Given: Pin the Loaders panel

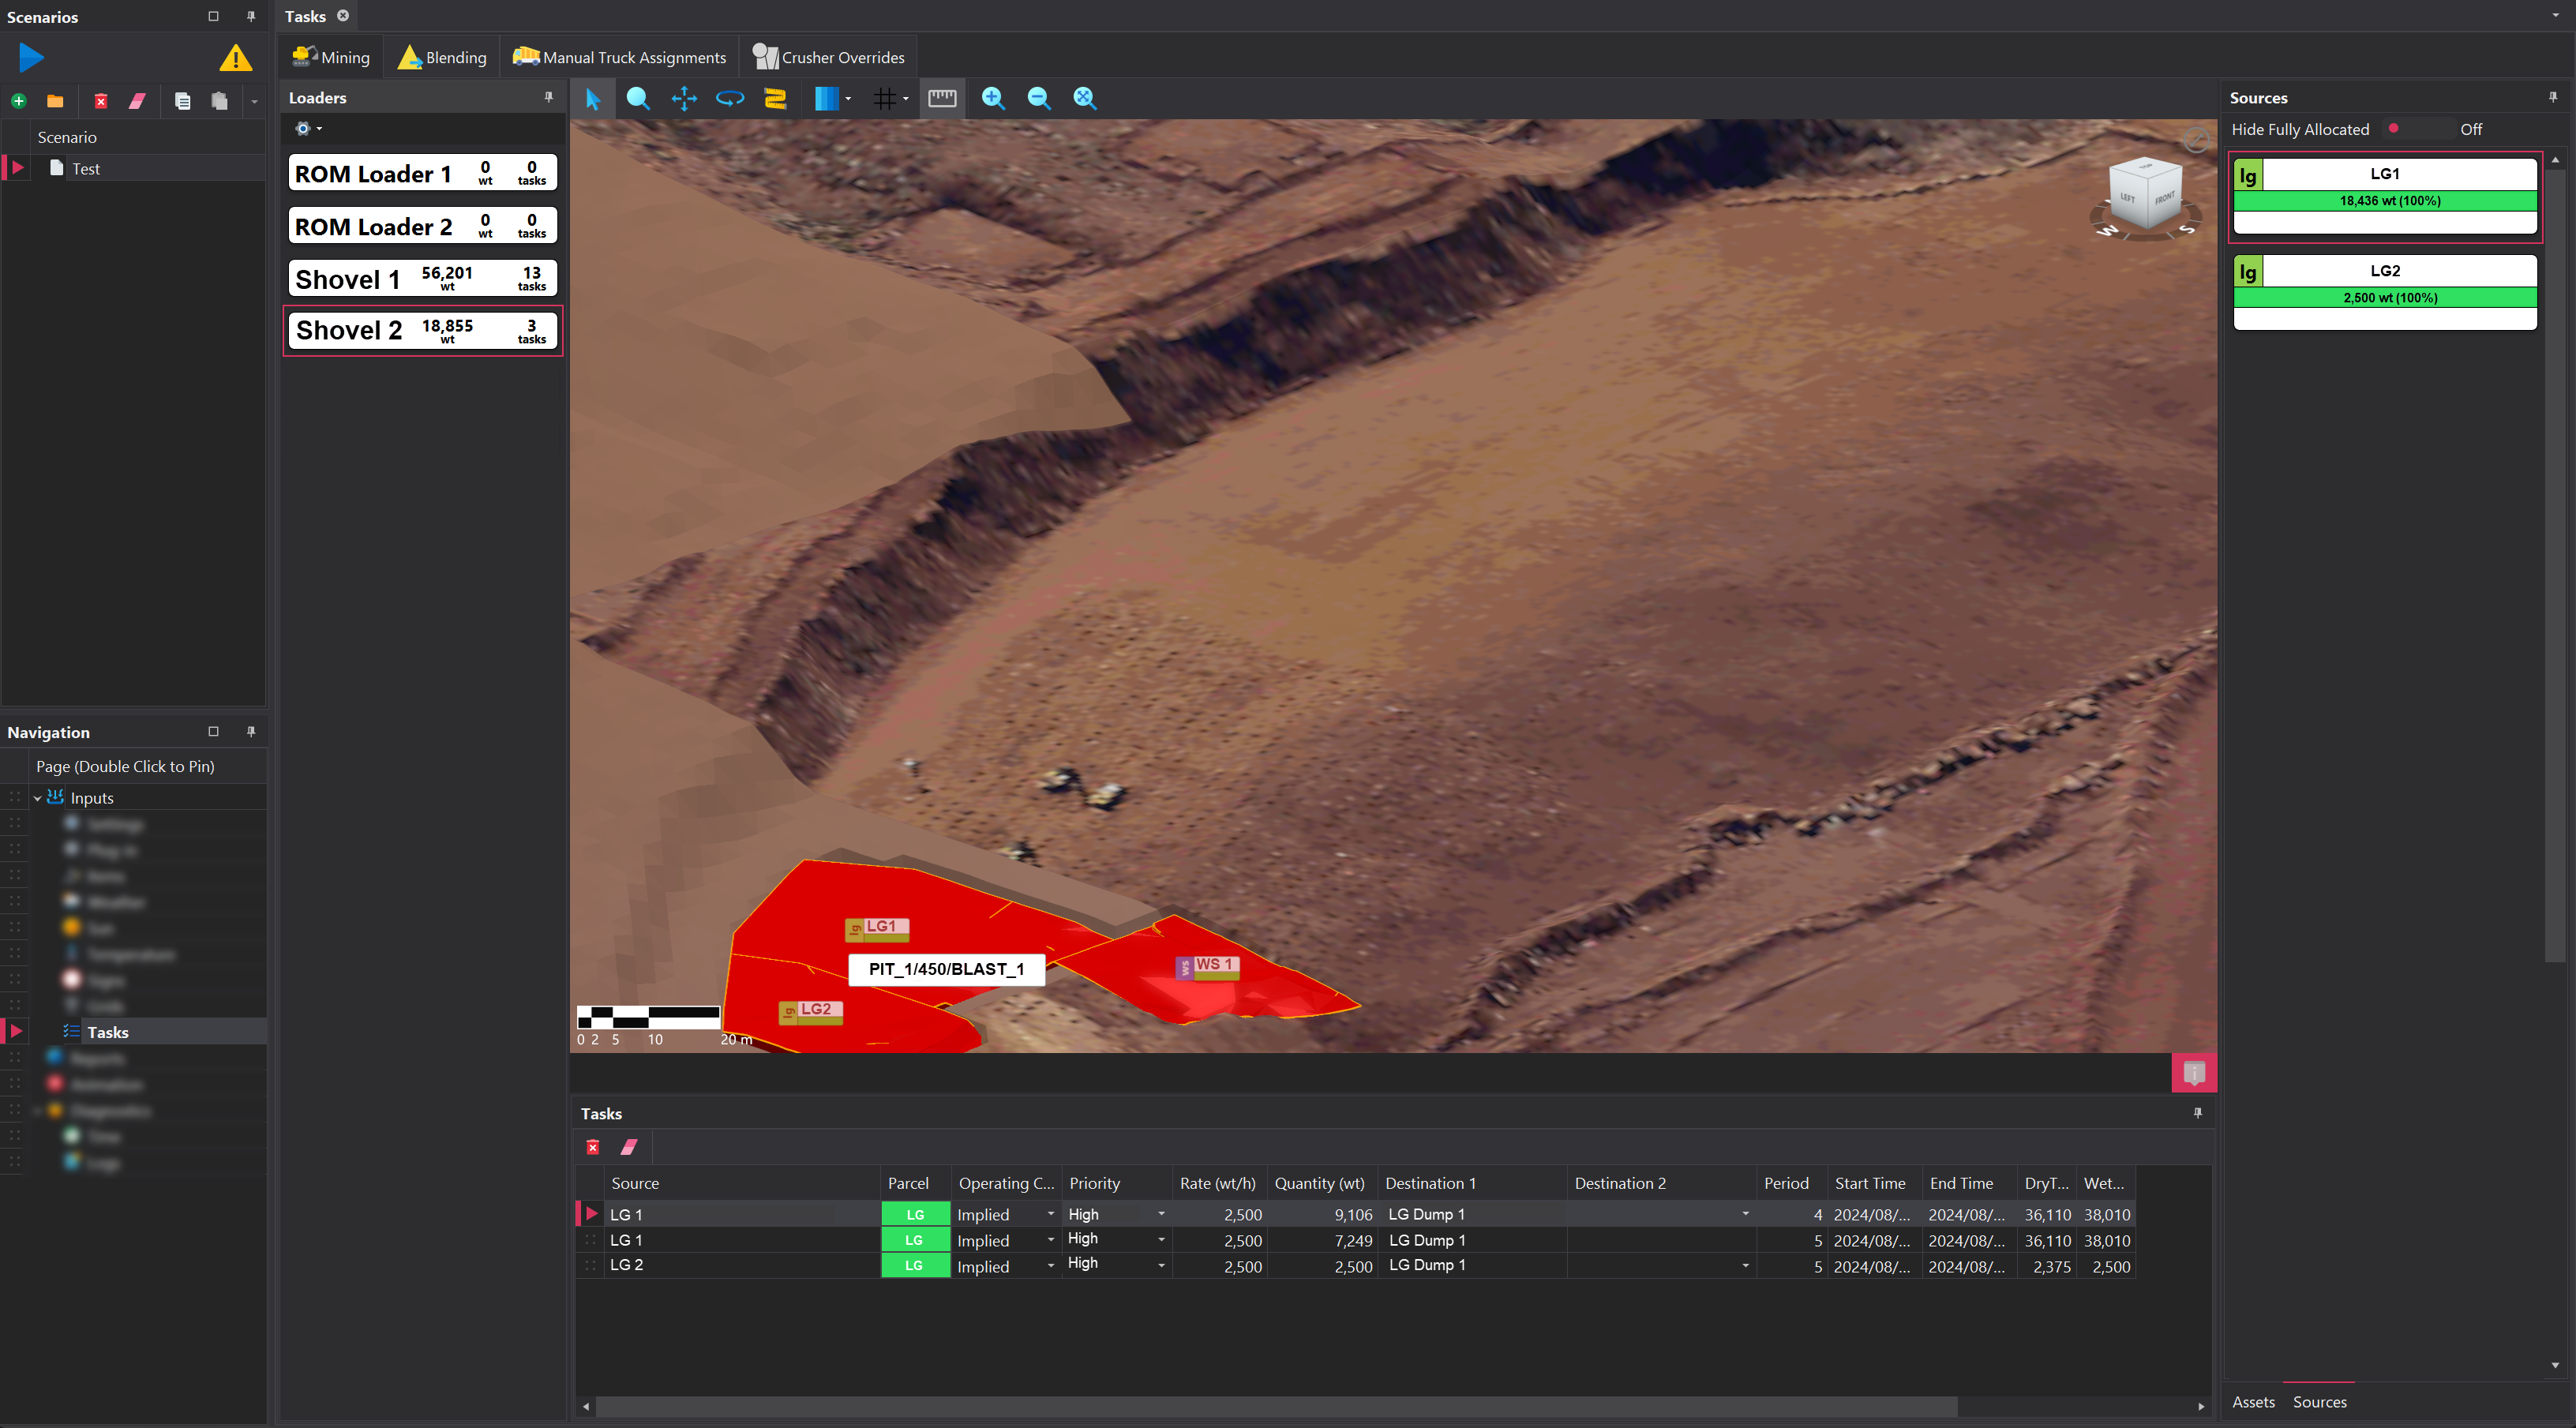Looking at the screenshot, I should click(x=548, y=97).
